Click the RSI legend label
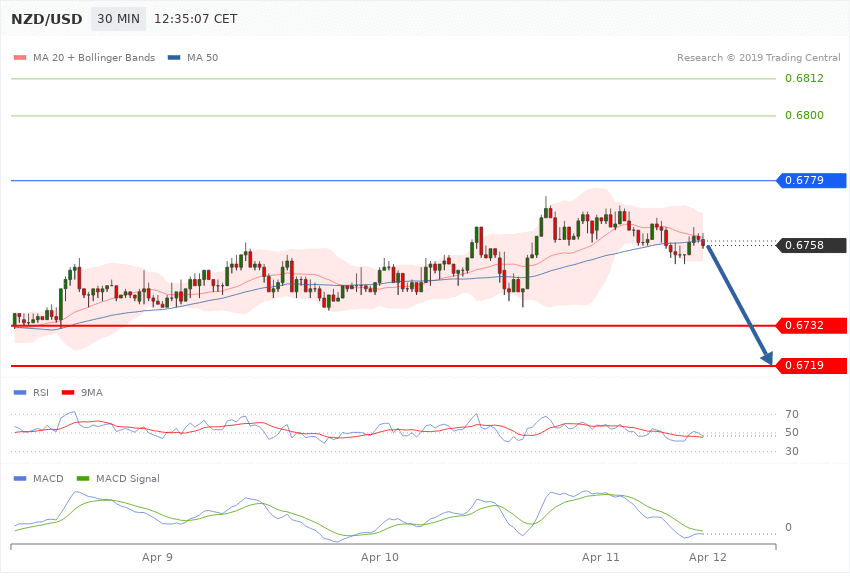 pyautogui.click(x=41, y=392)
